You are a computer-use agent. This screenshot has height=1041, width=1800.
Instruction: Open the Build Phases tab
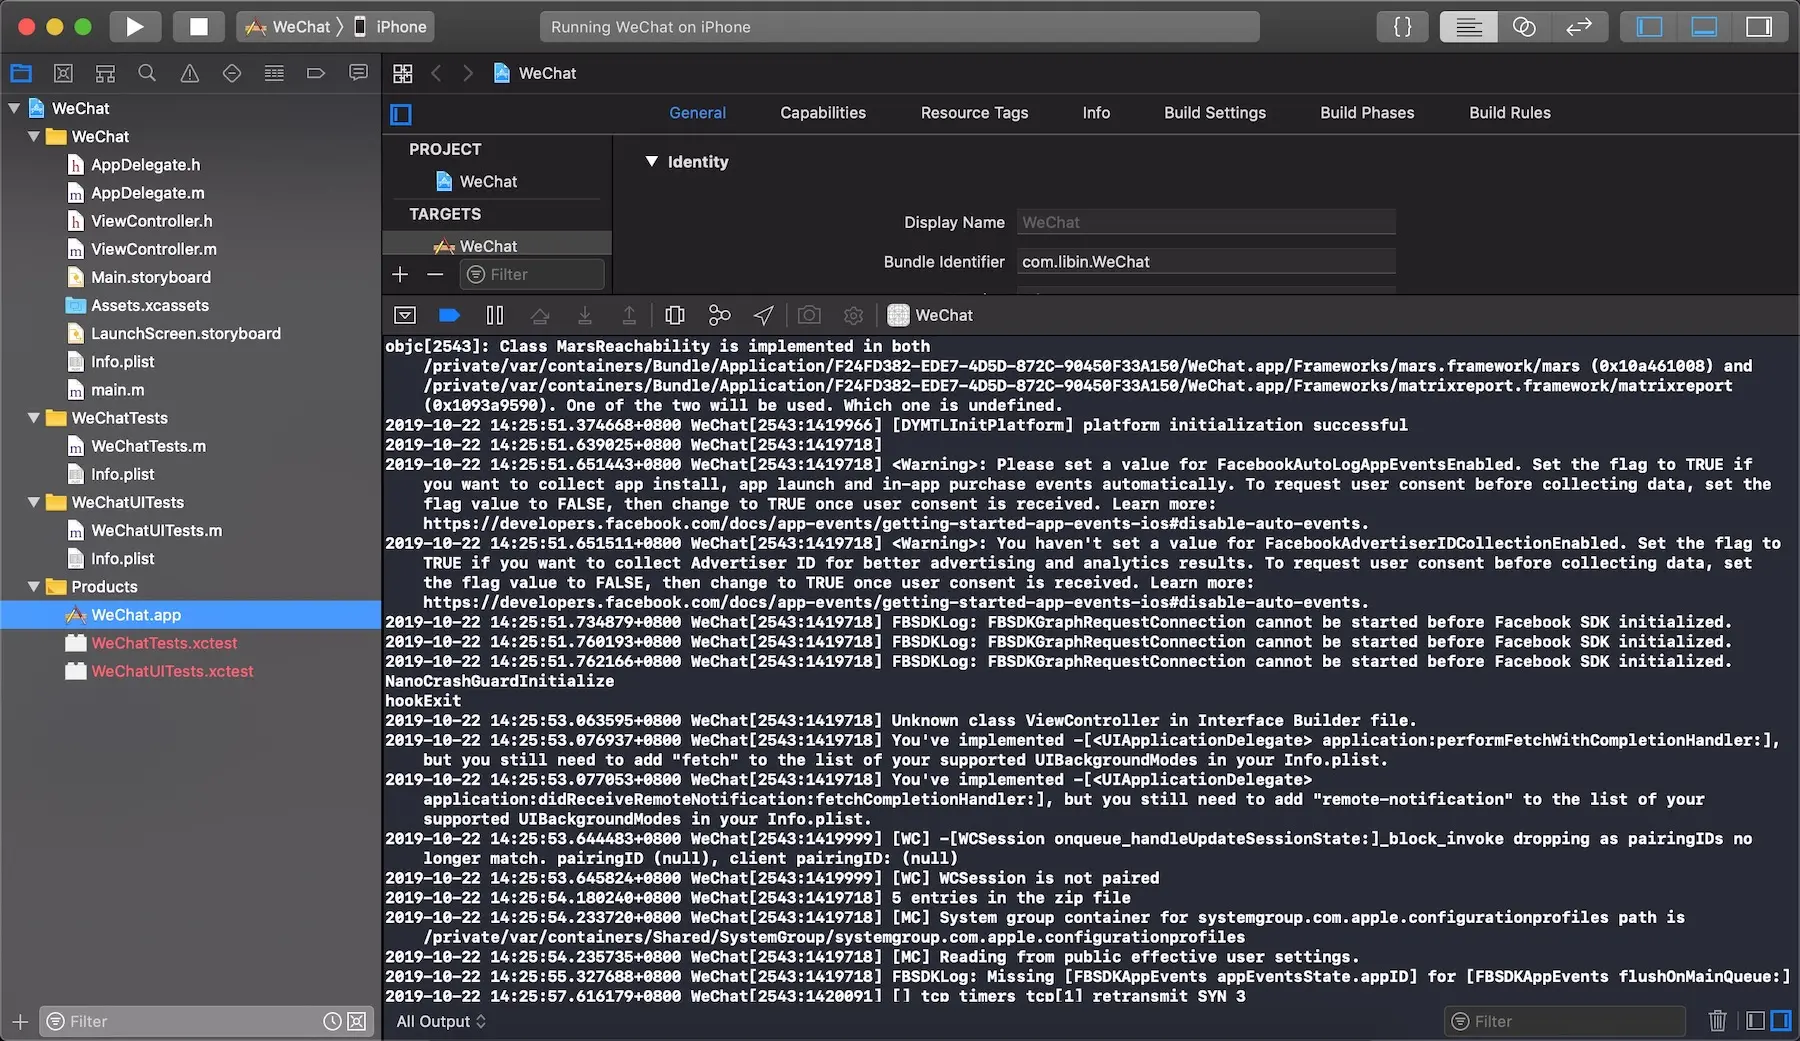[x=1367, y=113]
